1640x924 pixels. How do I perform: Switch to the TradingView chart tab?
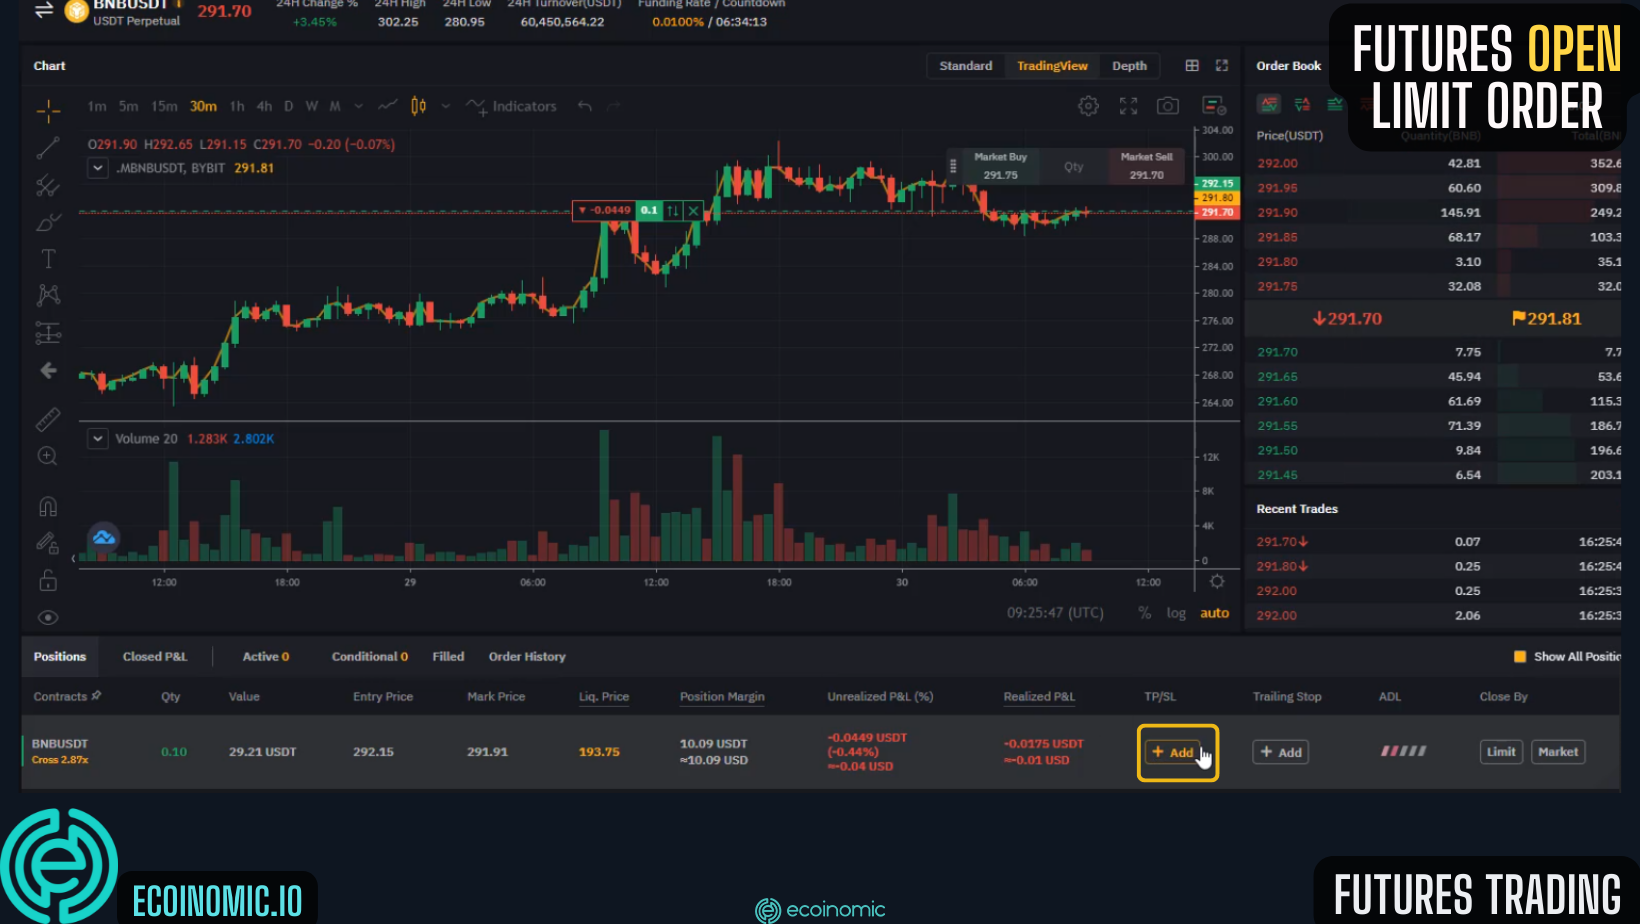[1052, 66]
